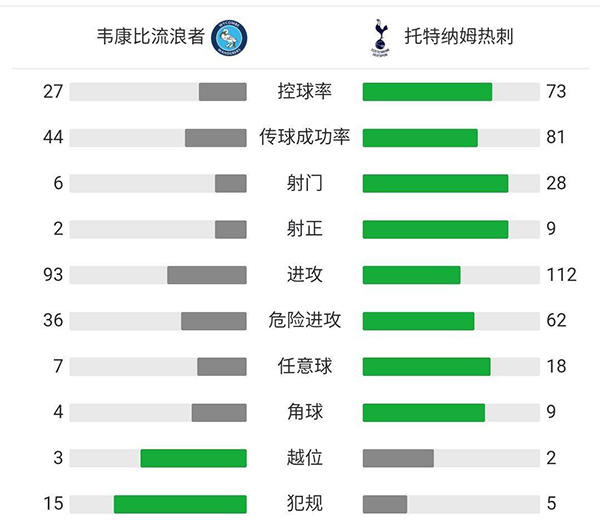Click Tottenham's green corner kicks bar
Screen dimensions: 600x523
423,412
